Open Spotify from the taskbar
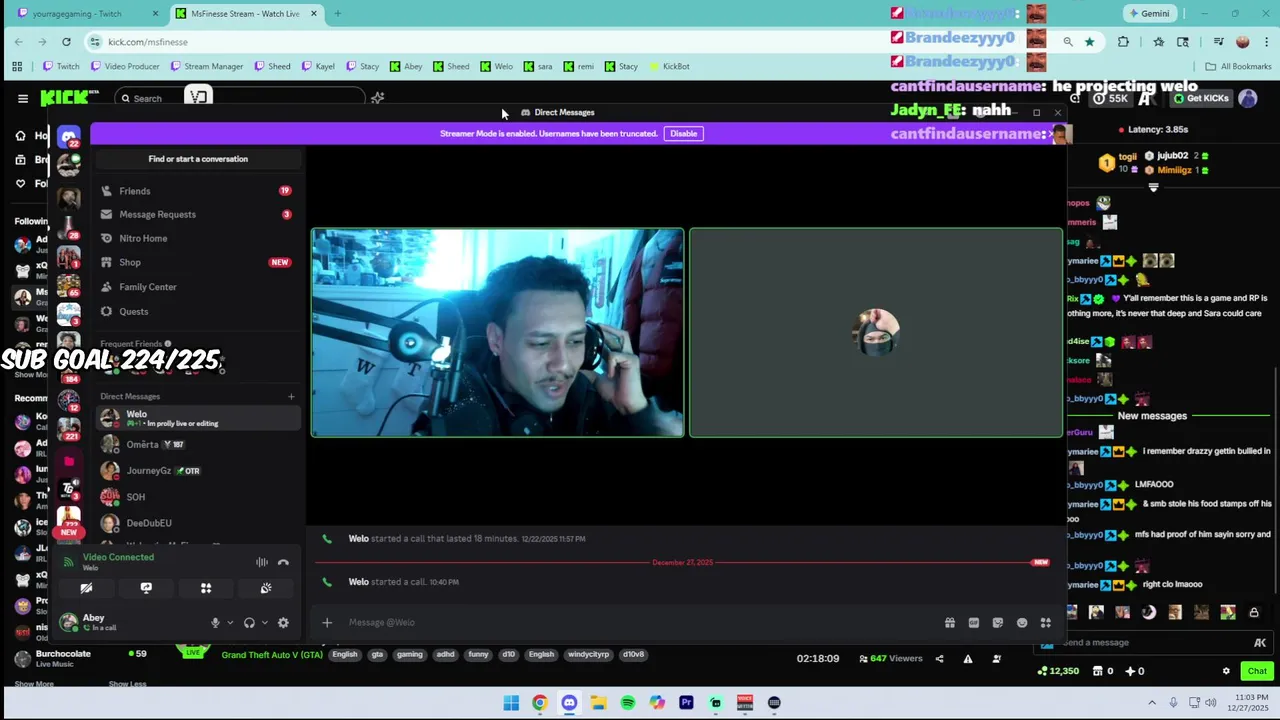 click(627, 702)
